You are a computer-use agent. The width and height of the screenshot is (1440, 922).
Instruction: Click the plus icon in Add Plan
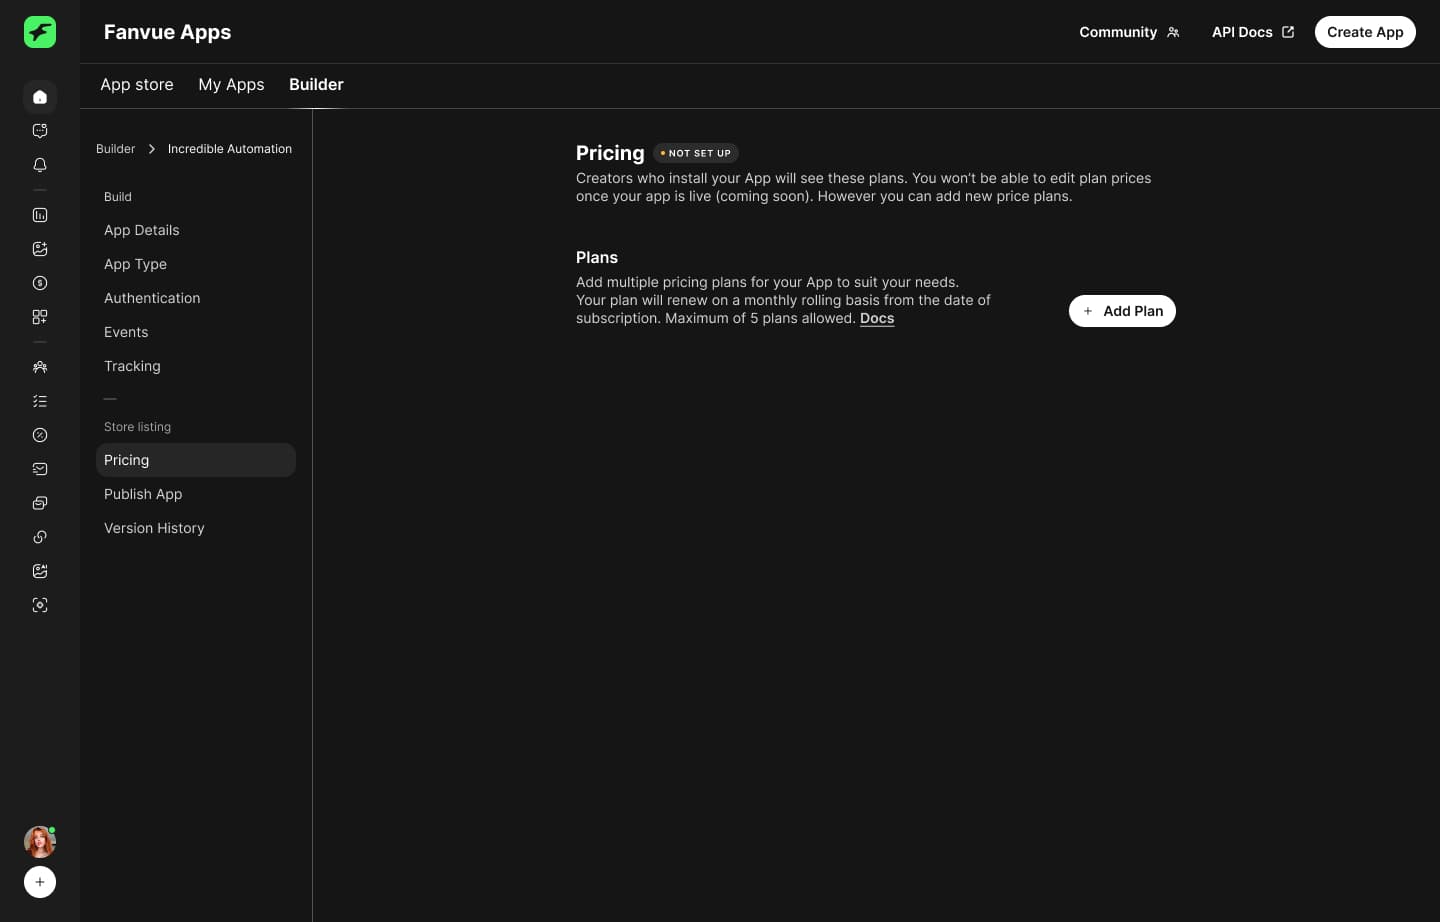[1088, 311]
